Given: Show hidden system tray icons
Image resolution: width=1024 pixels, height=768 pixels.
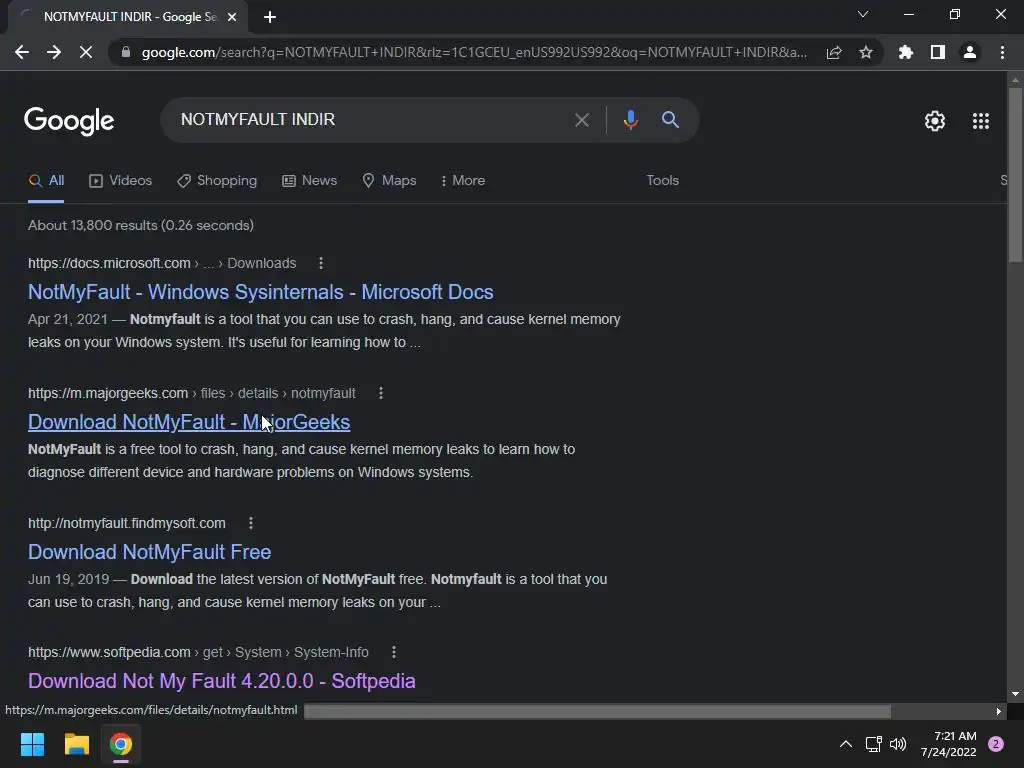Looking at the screenshot, I should click(x=846, y=744).
